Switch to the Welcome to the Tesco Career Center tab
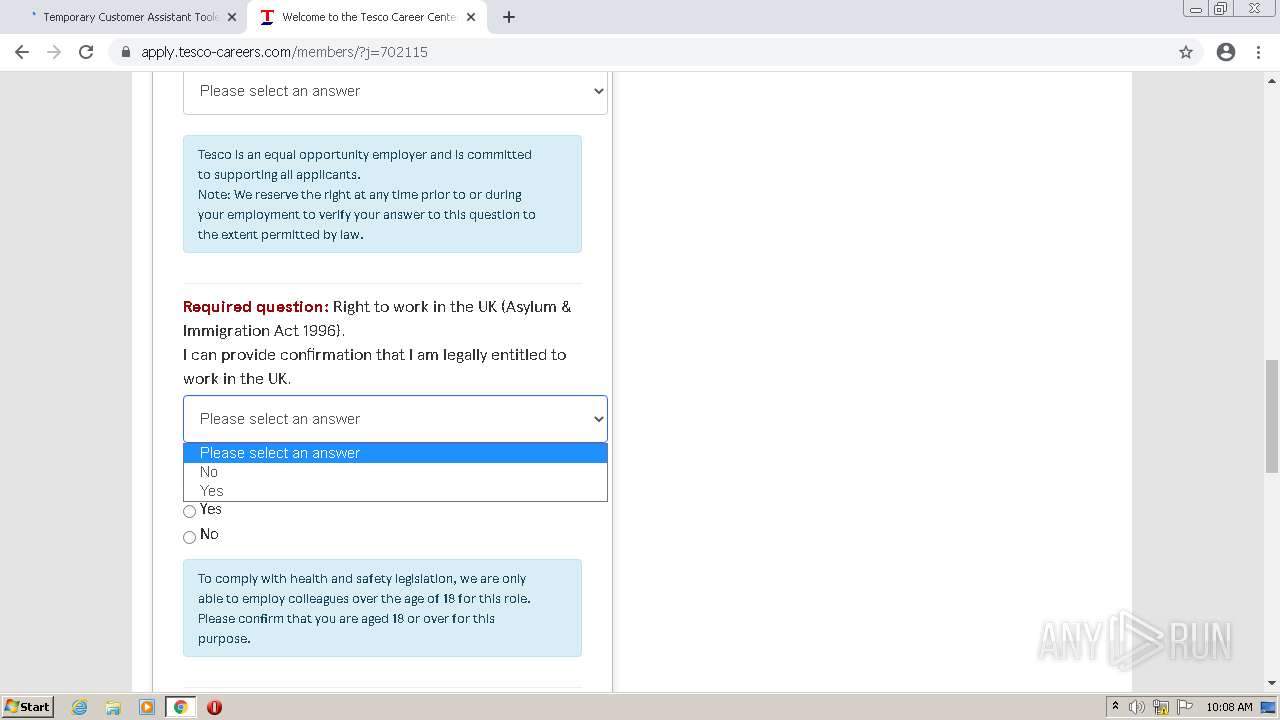 point(368,17)
